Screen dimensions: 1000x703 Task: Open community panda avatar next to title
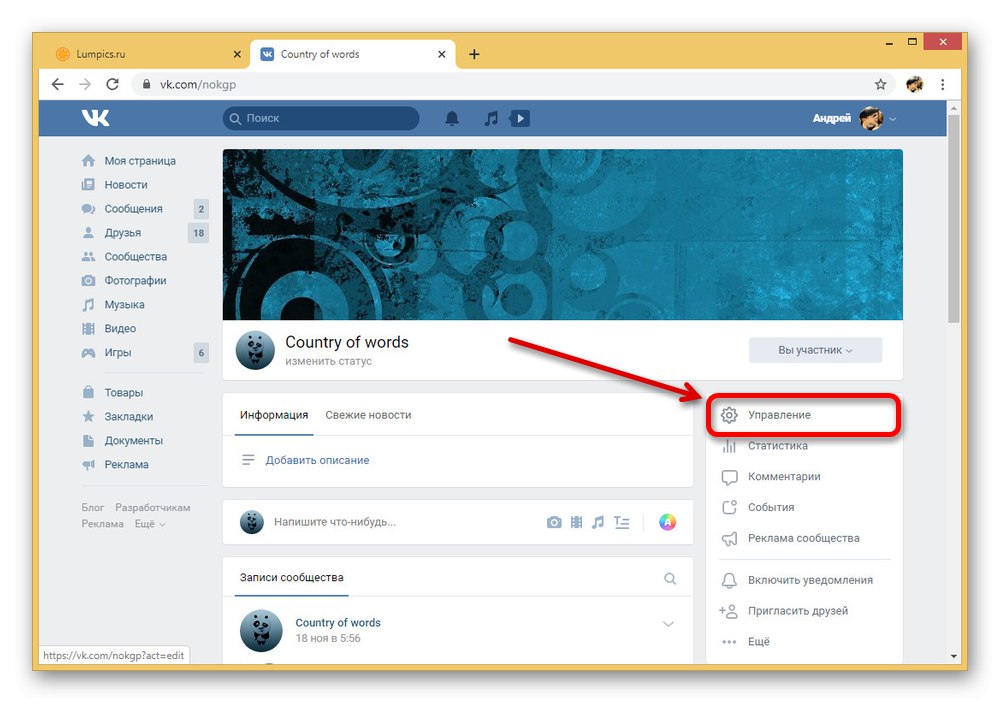click(255, 350)
